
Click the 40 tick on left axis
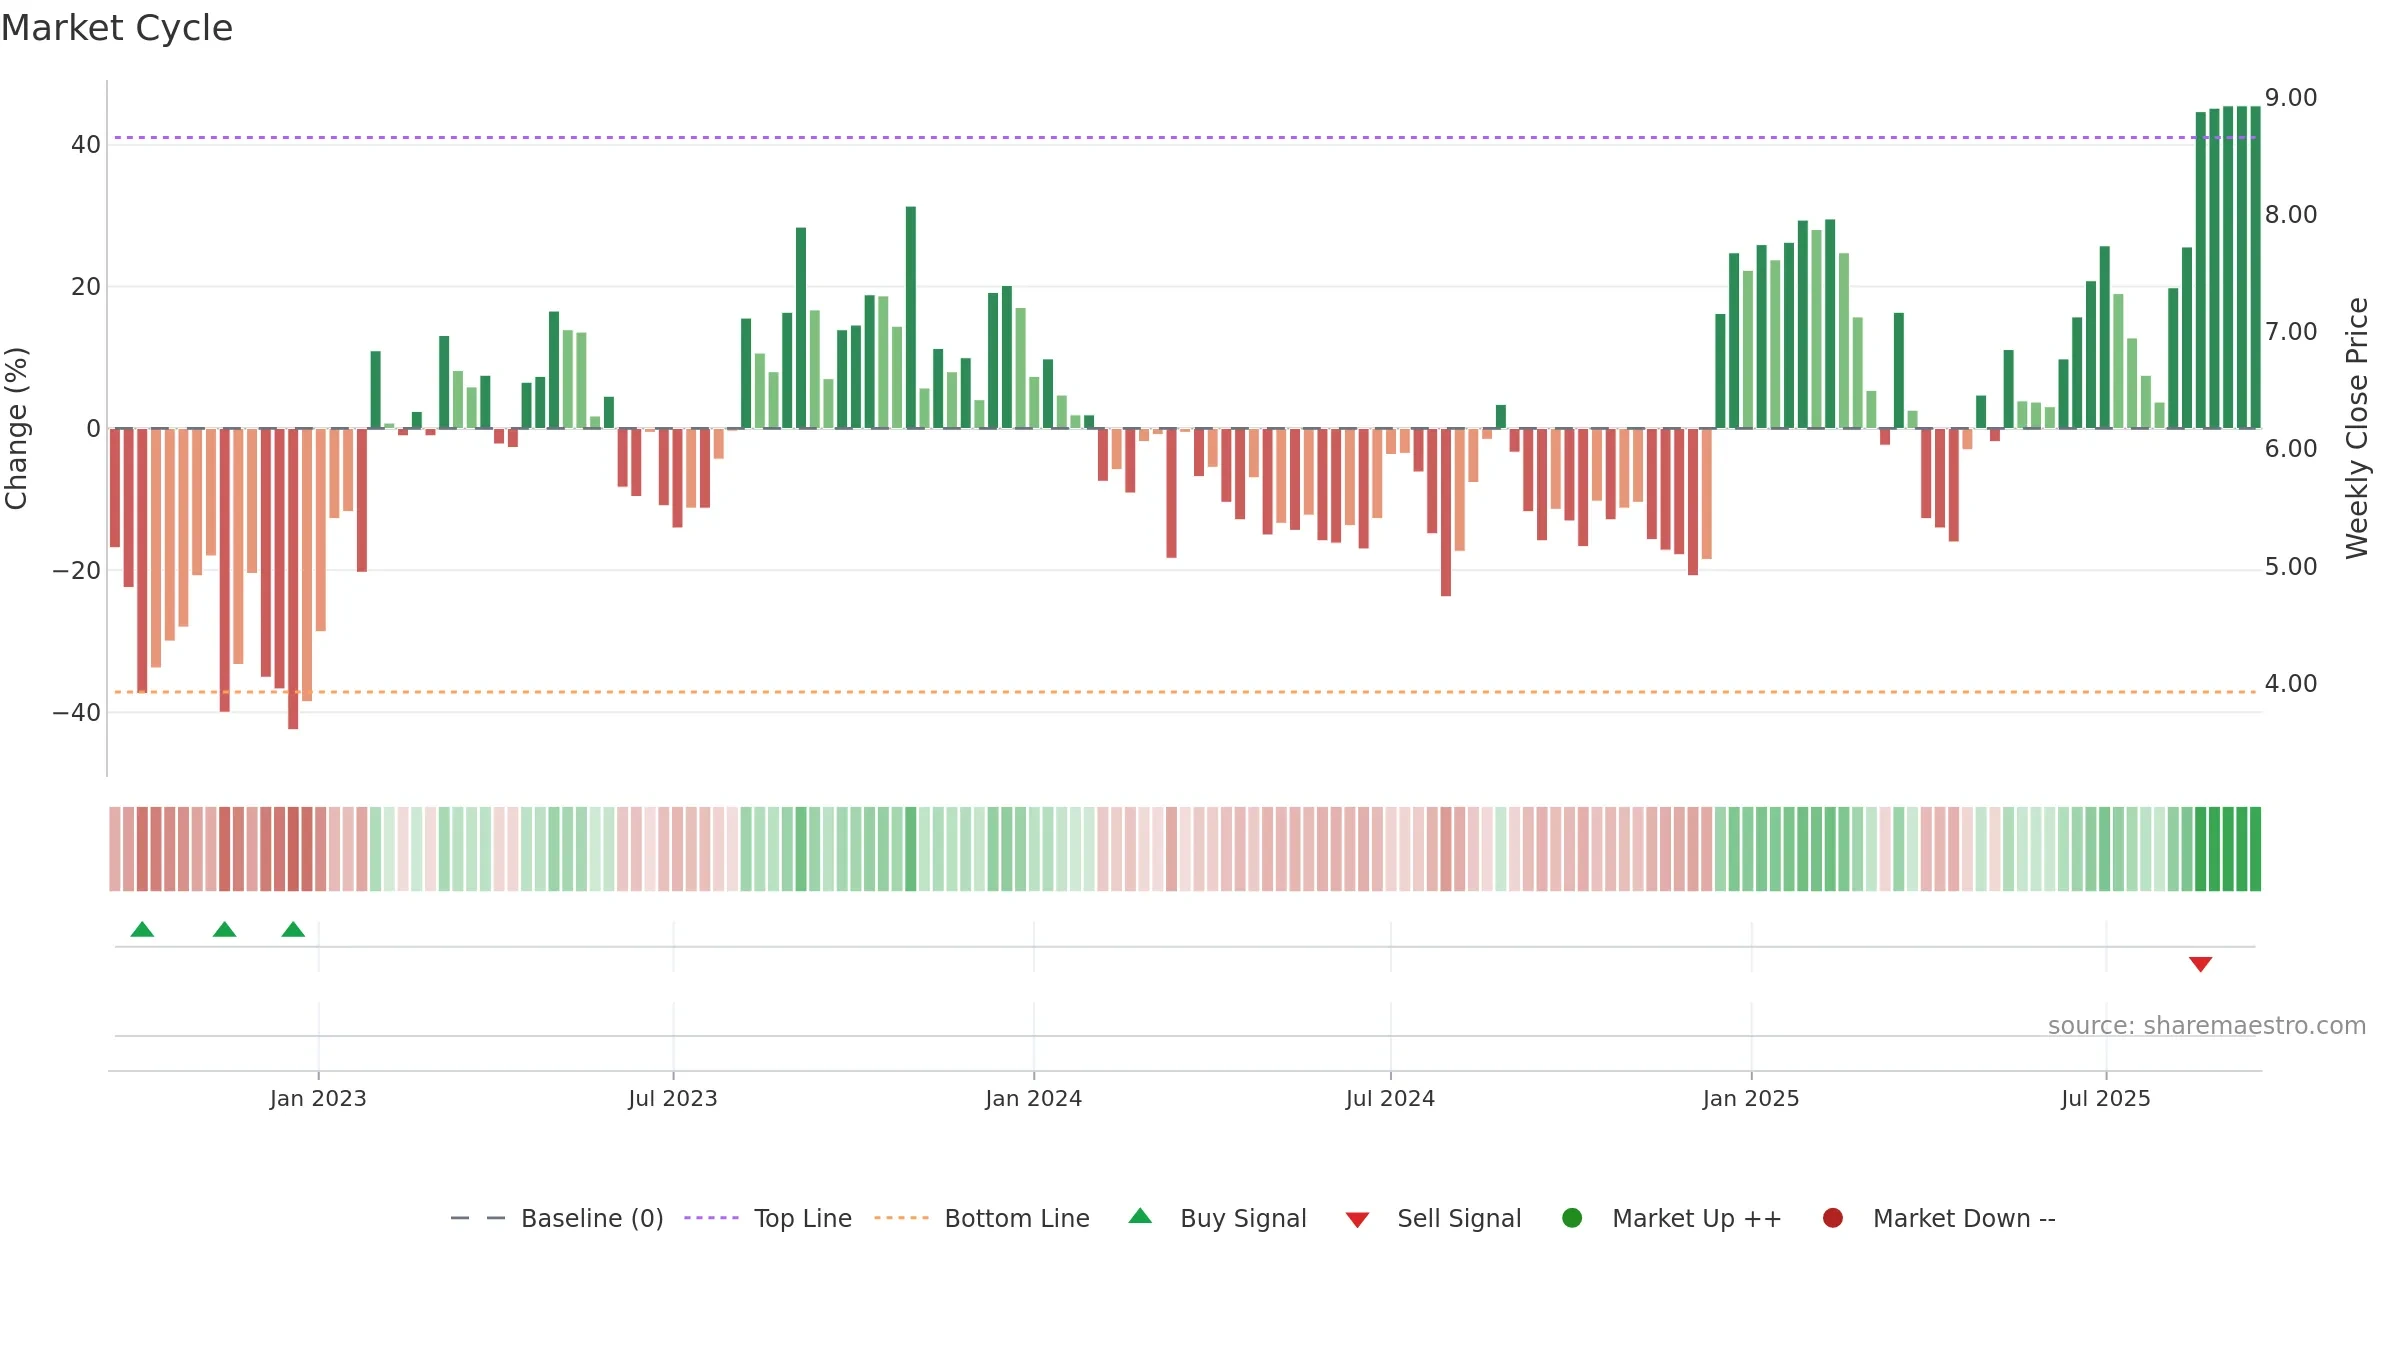[x=86, y=145]
